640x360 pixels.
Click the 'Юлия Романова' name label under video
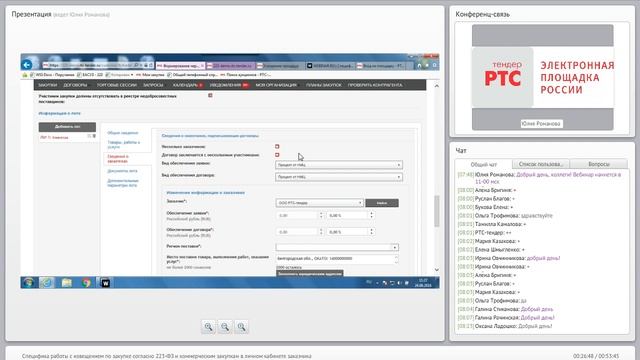pos(541,123)
